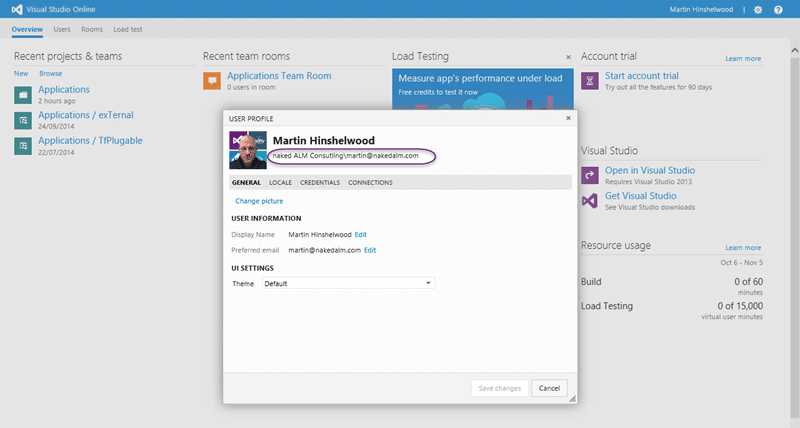The width and height of the screenshot is (800, 428).
Task: Click the Visual Studio Online logo icon
Action: pos(17,9)
